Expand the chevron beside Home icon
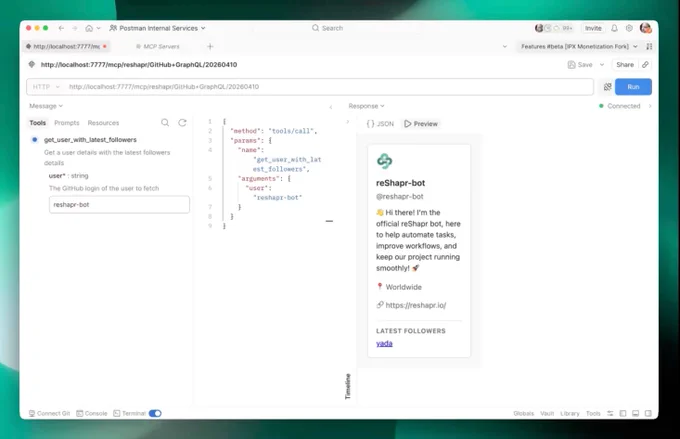The image size is (680, 439). click(x=98, y=28)
